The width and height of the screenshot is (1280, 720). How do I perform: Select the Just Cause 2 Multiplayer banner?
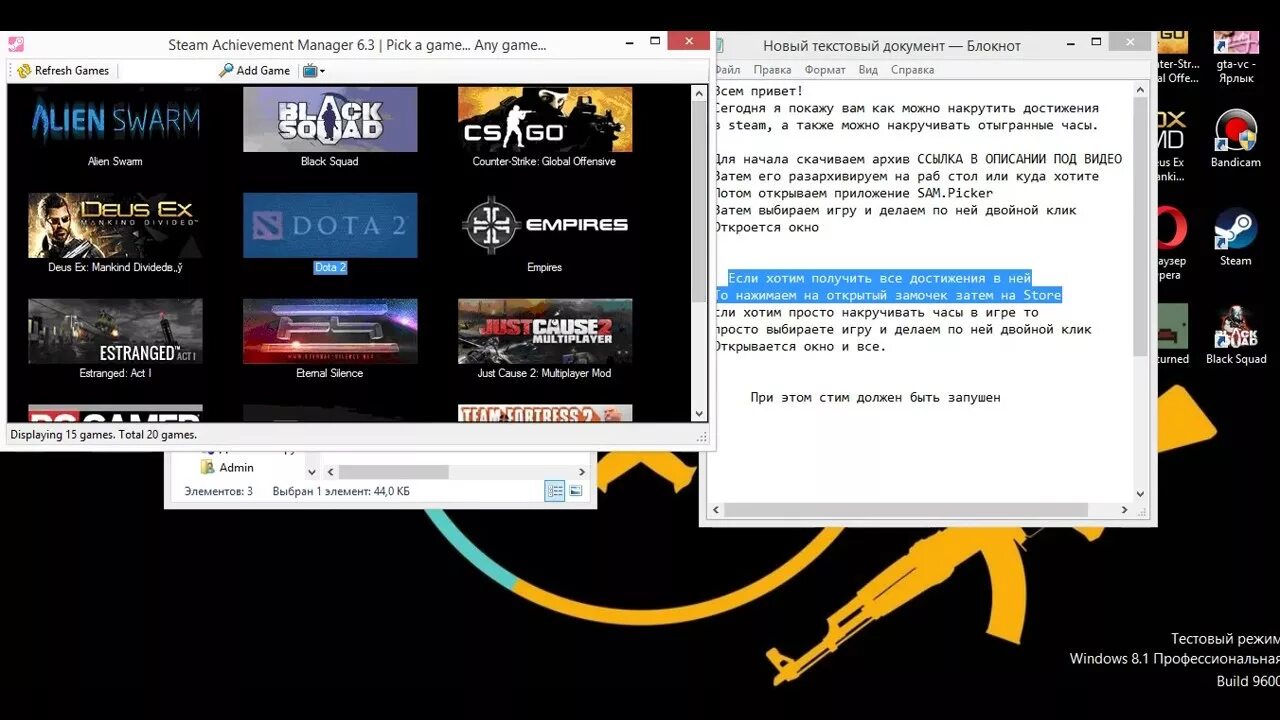coord(545,331)
